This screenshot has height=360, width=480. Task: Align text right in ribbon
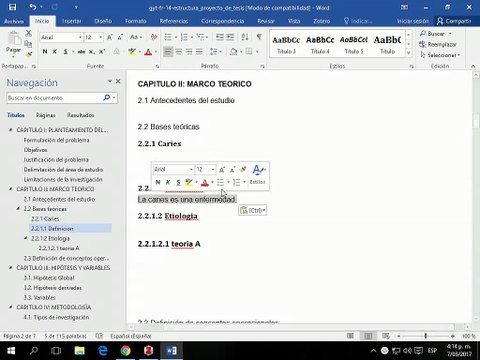click(x=189, y=52)
